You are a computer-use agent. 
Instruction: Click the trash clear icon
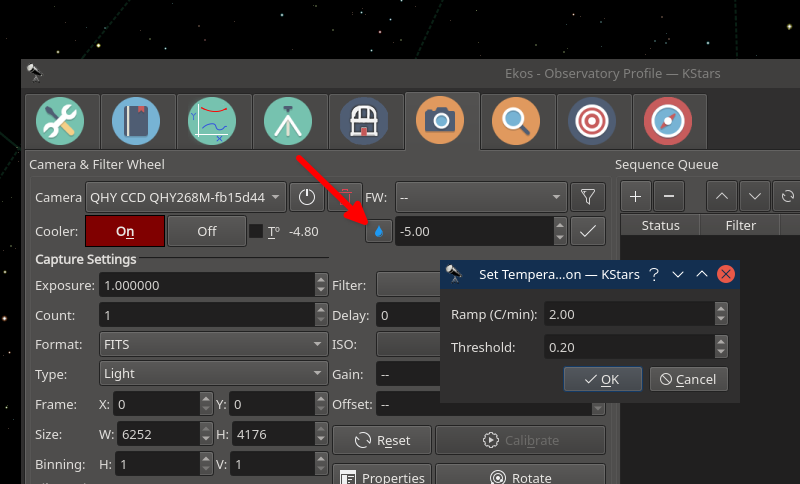tap(345, 197)
